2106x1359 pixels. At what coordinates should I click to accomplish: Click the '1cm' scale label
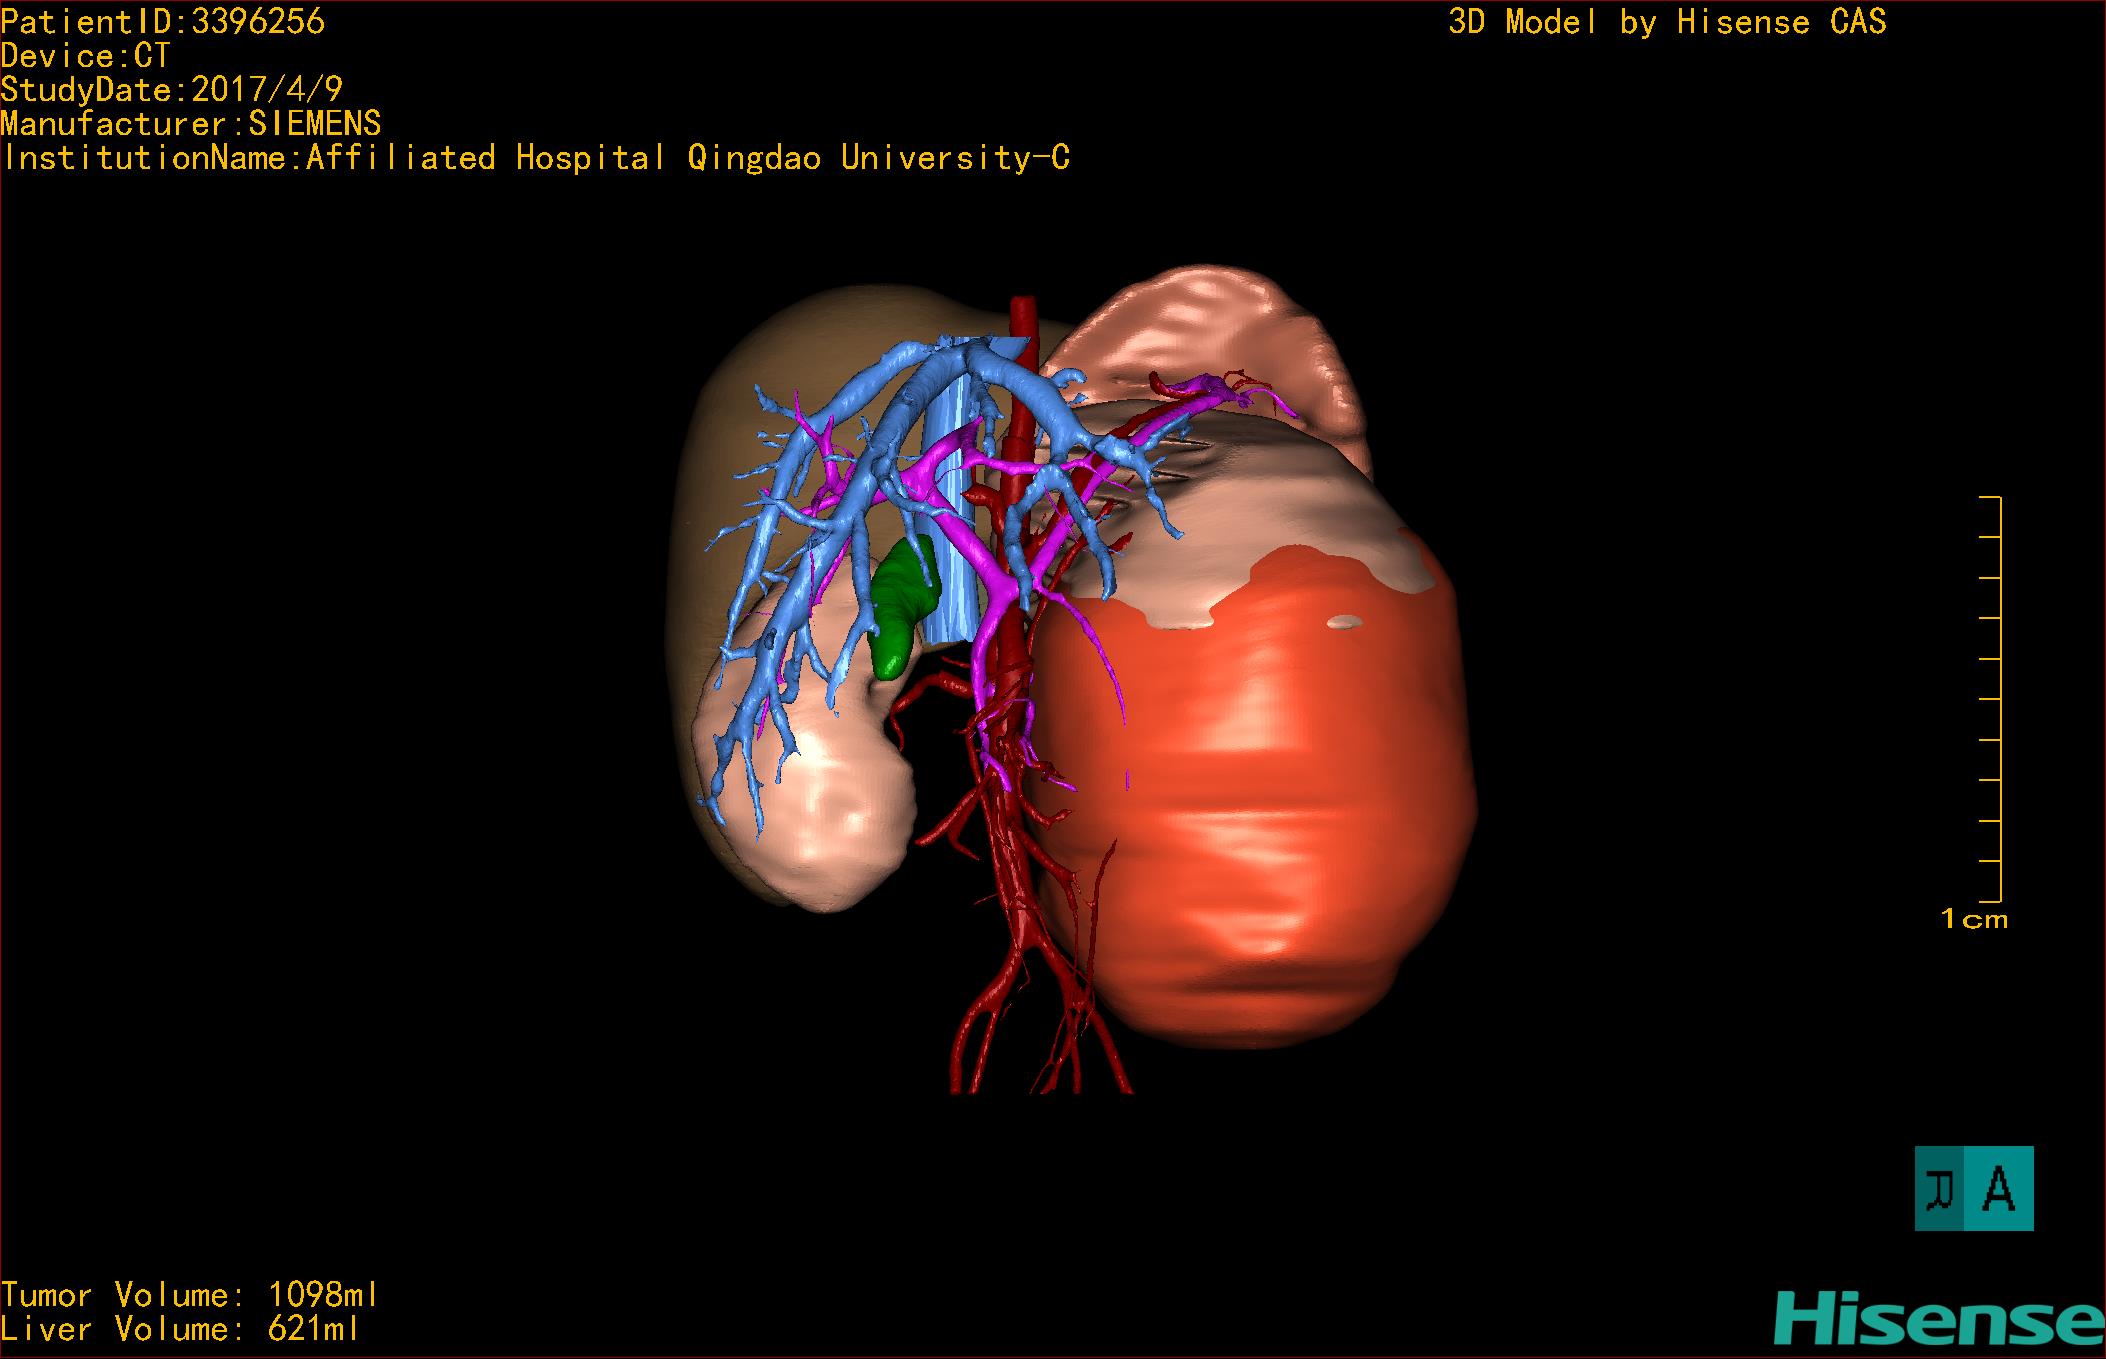(x=1974, y=919)
